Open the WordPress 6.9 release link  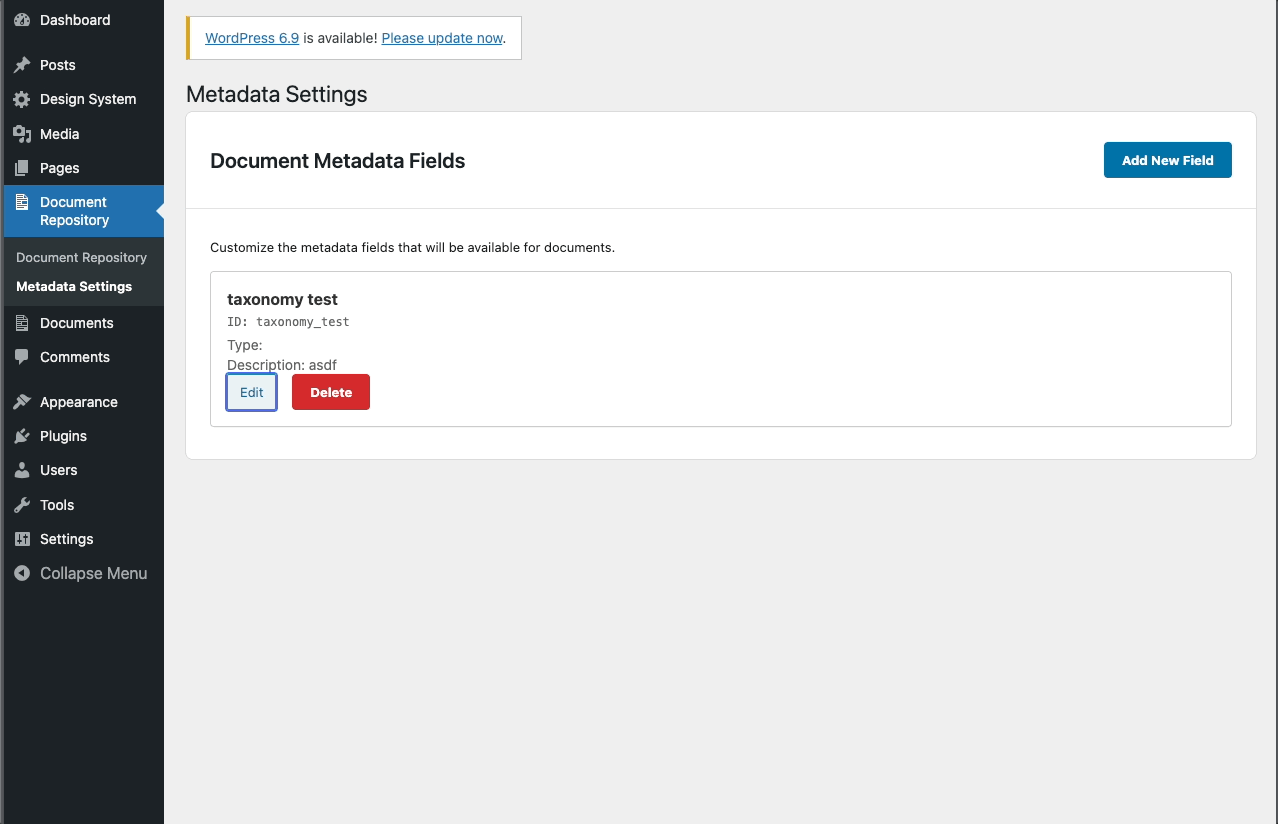251,38
